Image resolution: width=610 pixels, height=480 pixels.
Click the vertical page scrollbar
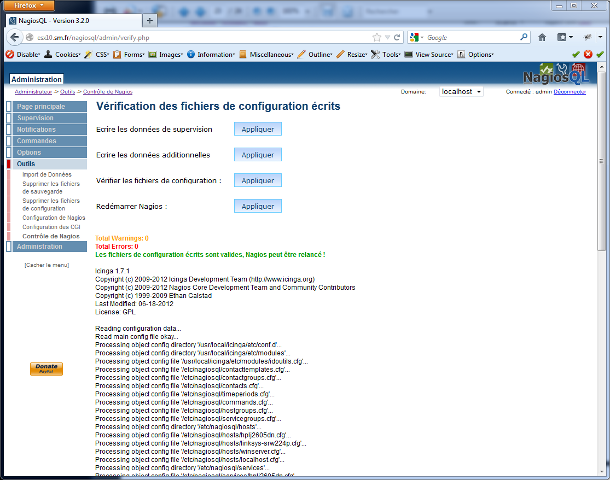pos(601,161)
